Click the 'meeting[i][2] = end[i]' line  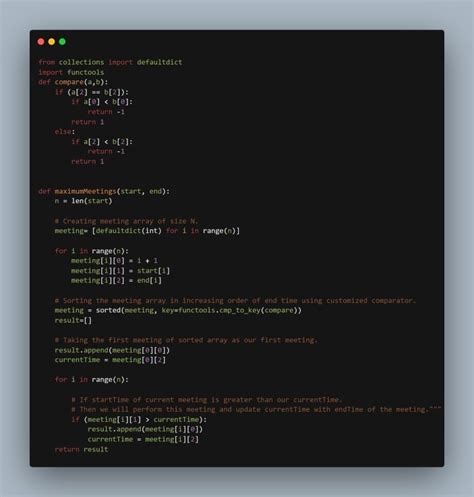(116, 280)
